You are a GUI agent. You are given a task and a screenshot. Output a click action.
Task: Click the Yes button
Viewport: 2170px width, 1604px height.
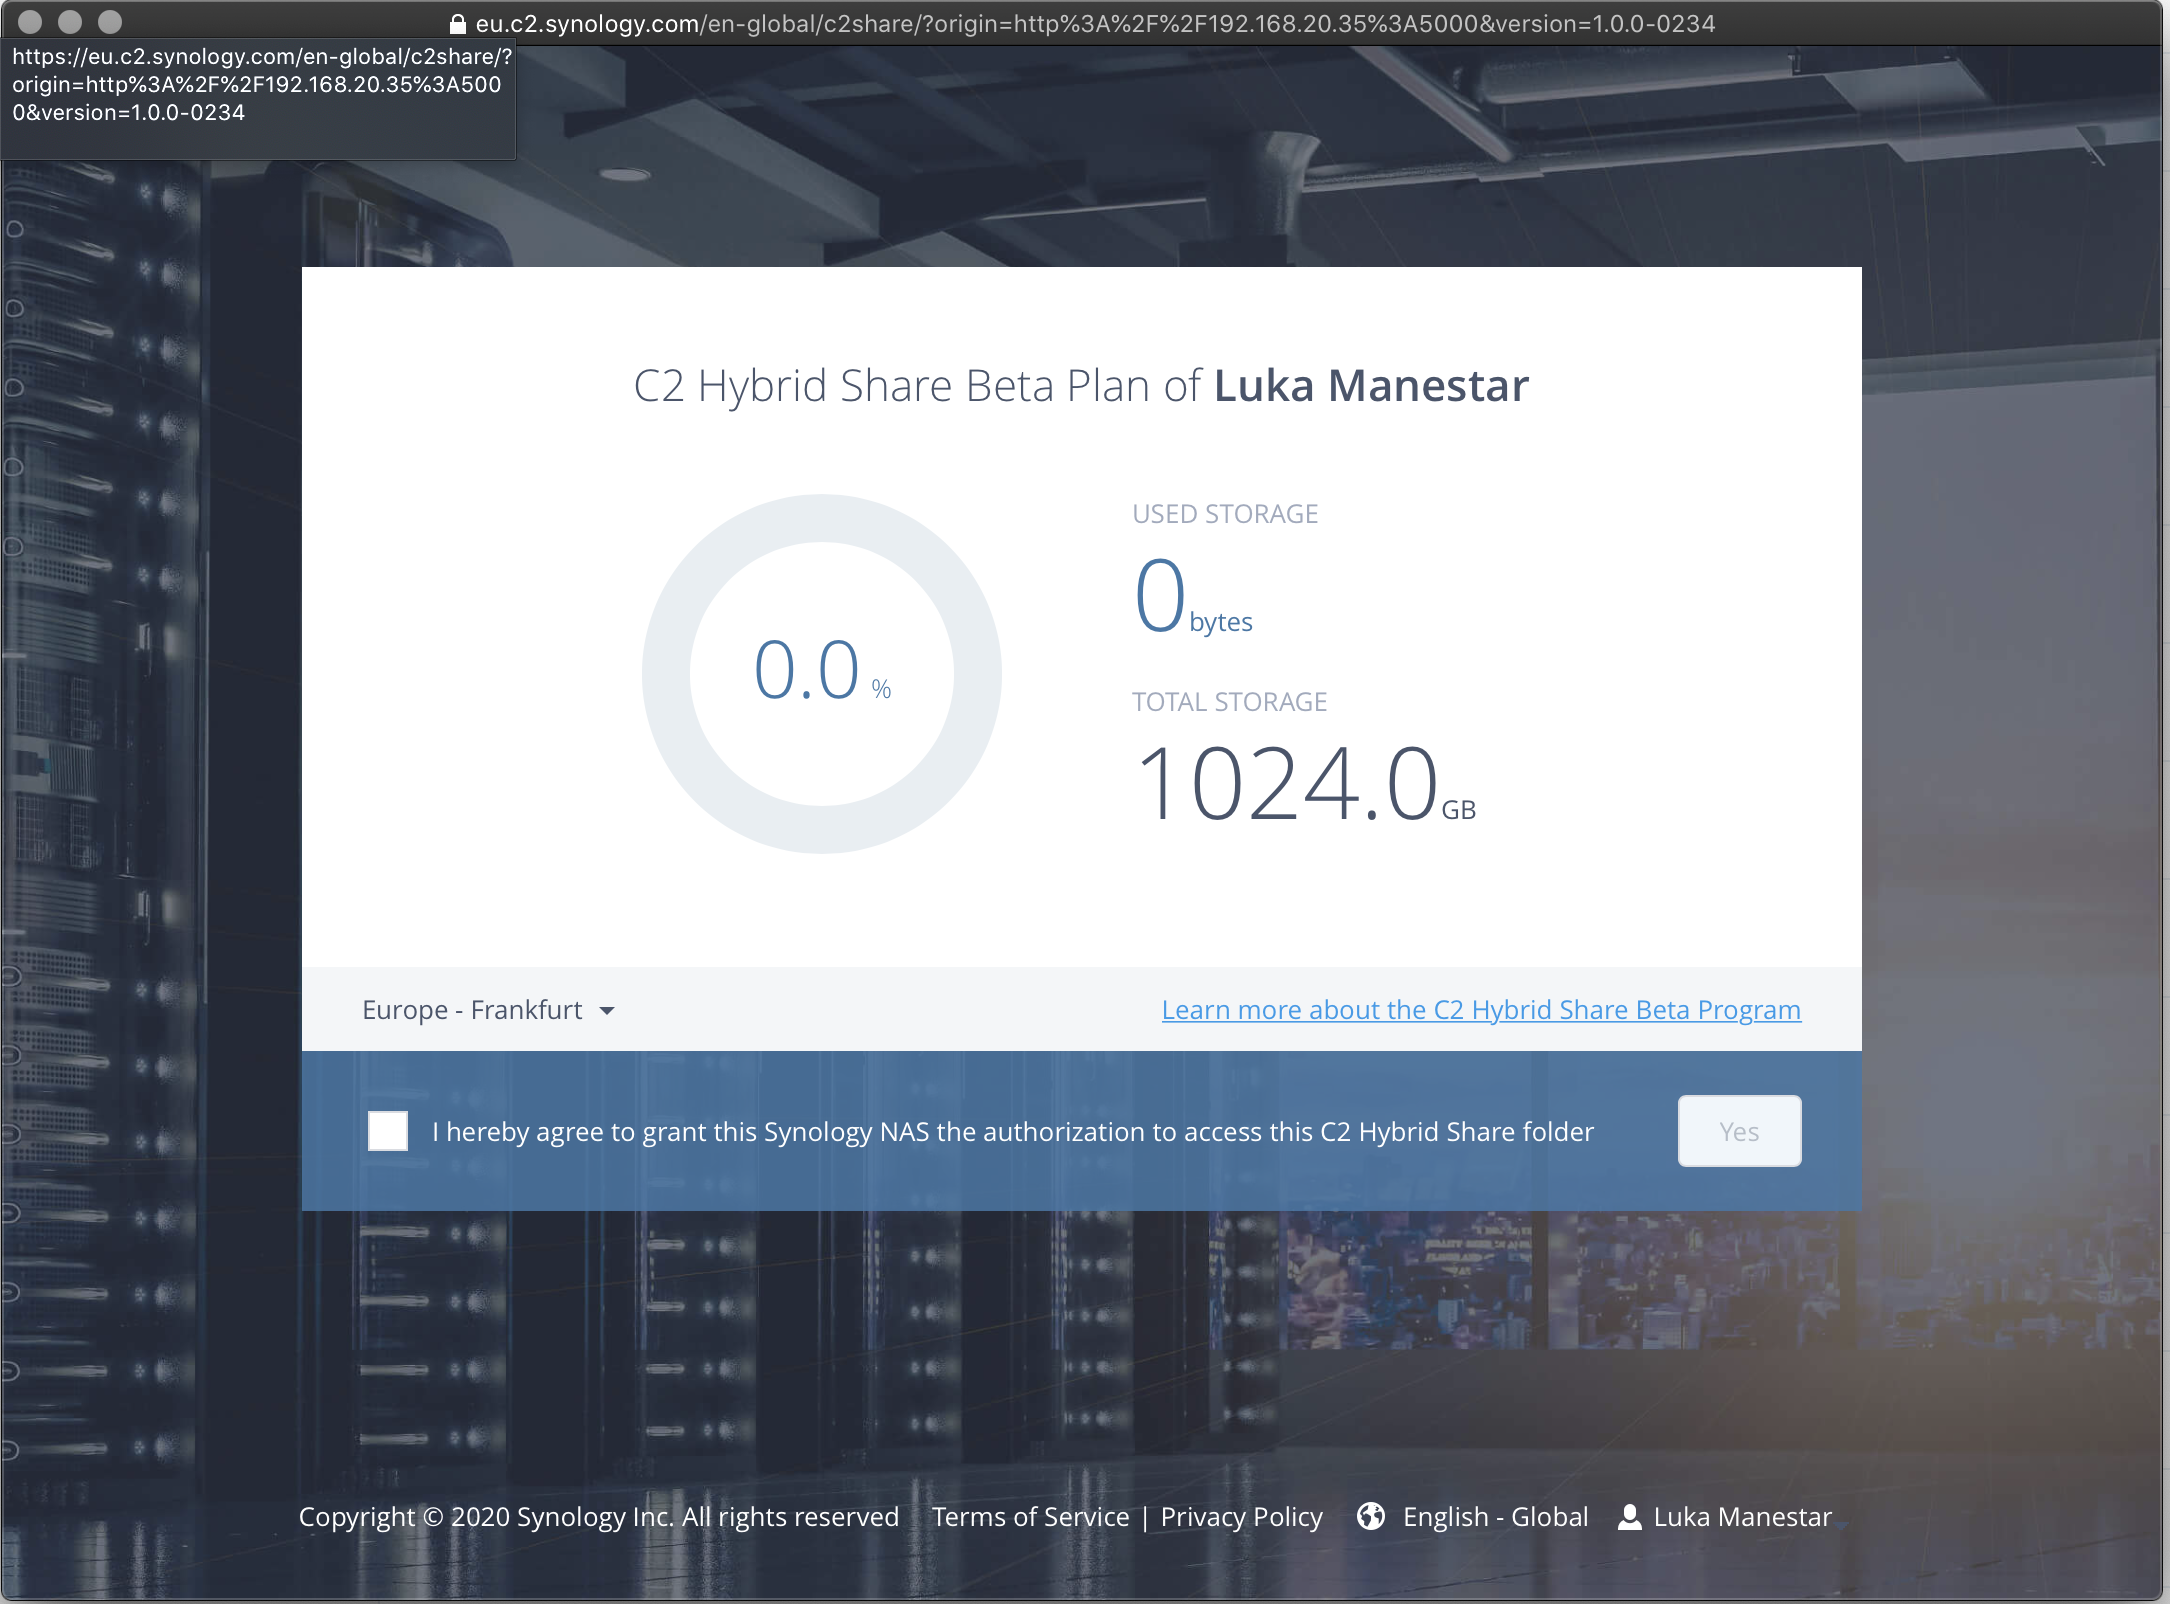tap(1739, 1131)
